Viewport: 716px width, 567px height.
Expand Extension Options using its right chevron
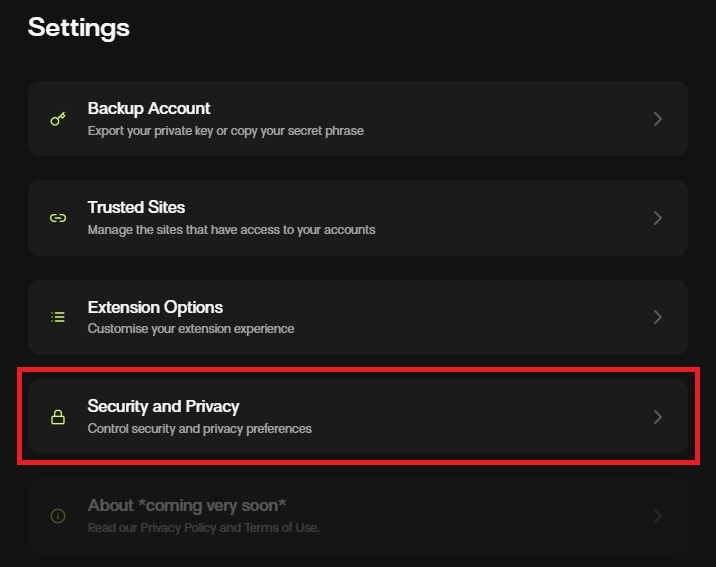tap(657, 317)
